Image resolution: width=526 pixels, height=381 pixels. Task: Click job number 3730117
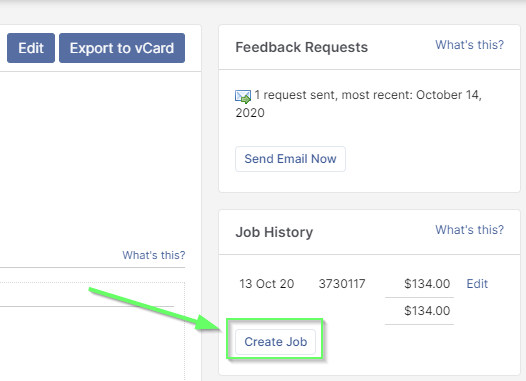point(342,284)
